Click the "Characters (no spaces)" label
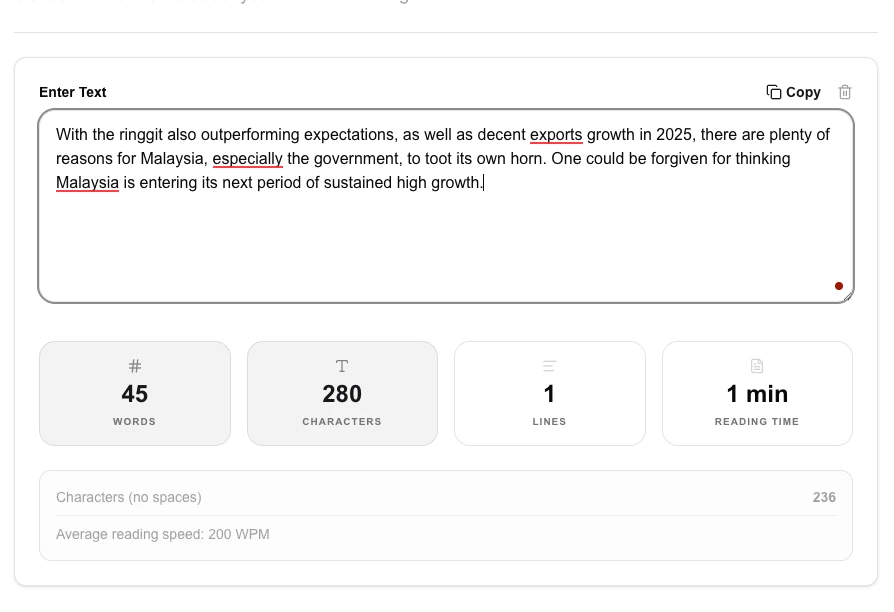Image resolution: width=894 pixels, height=612 pixels. tap(129, 497)
